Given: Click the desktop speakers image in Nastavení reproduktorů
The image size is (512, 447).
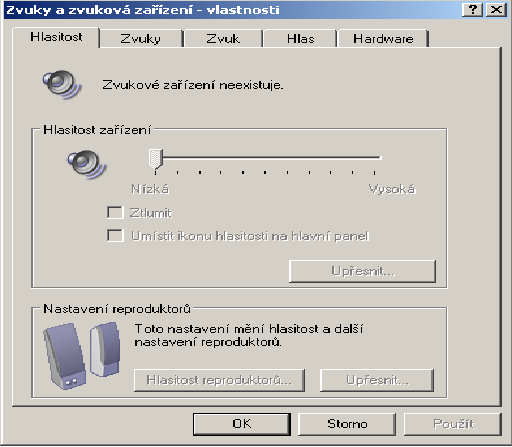Looking at the screenshot, I should point(82,355).
